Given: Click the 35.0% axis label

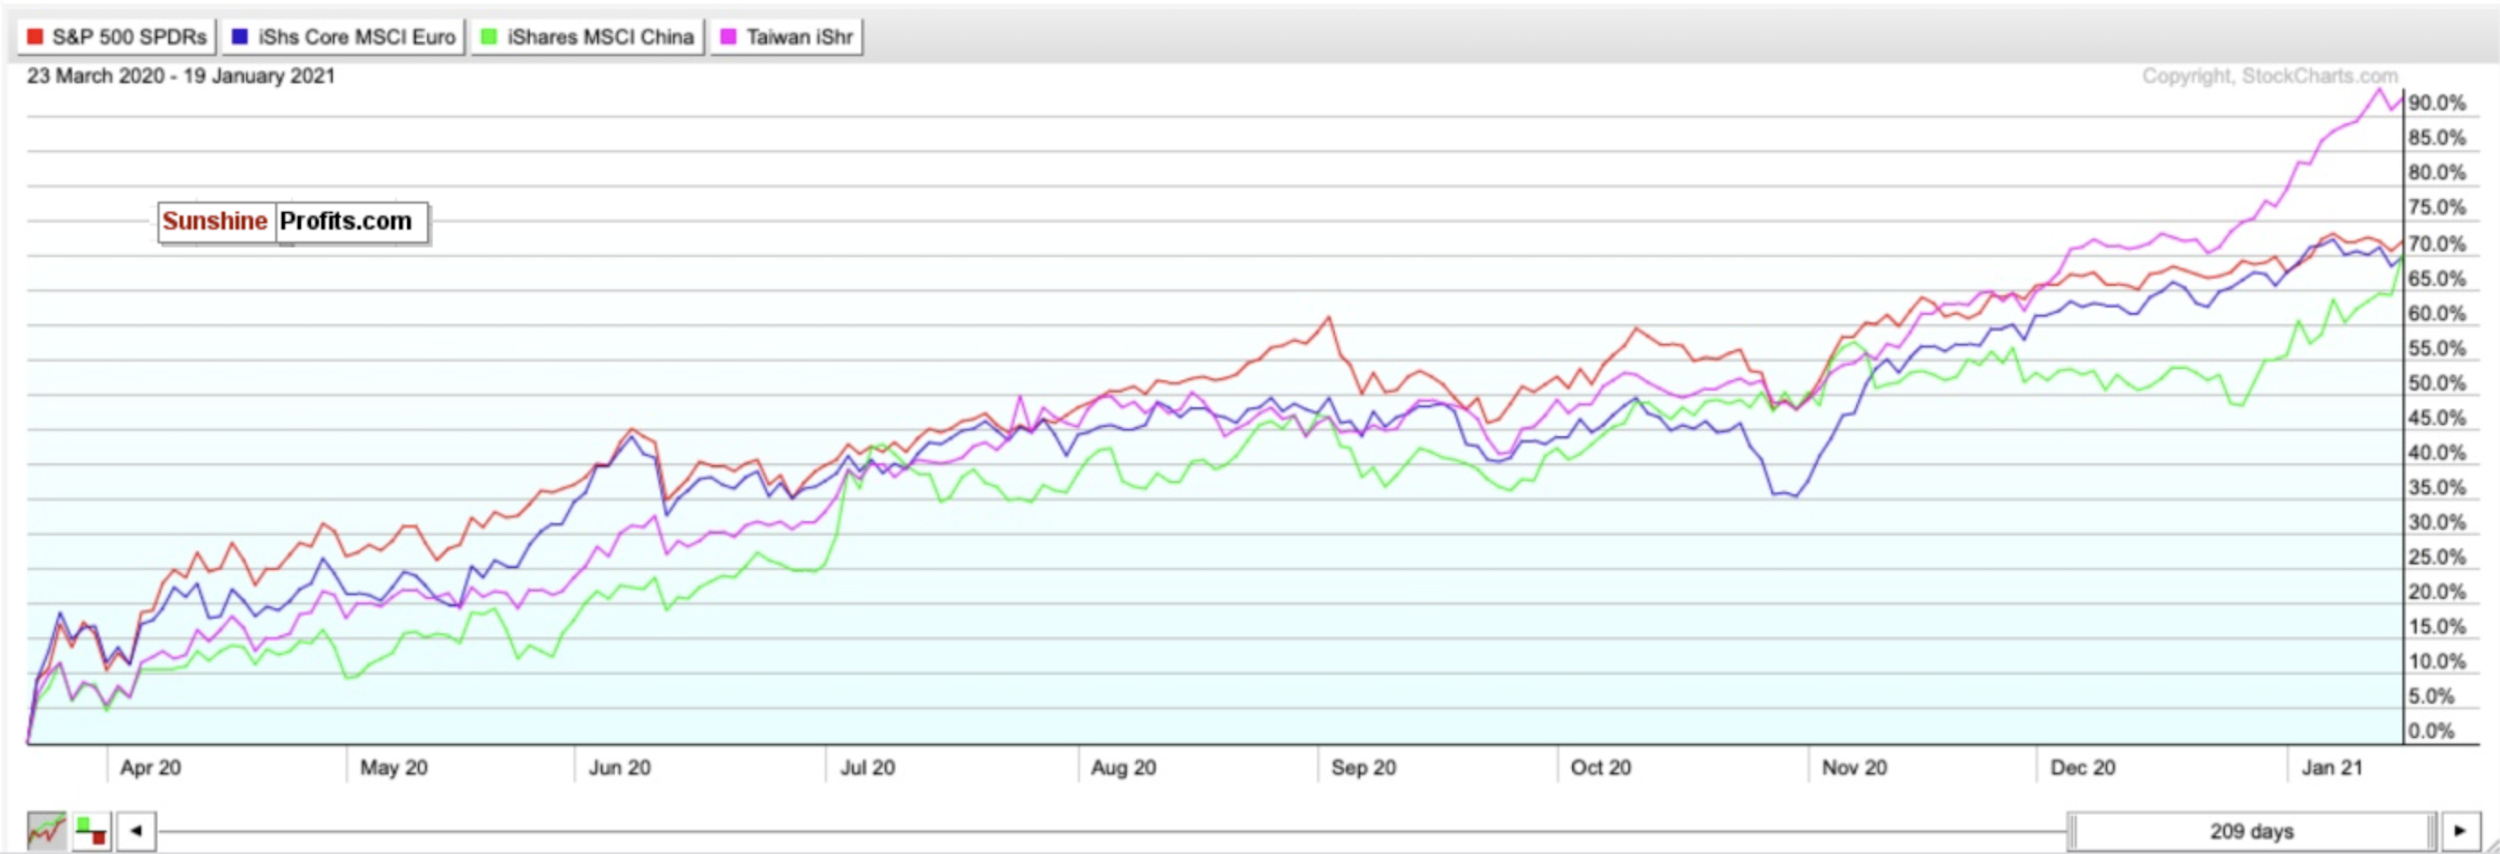Looking at the screenshot, I should pos(2437,488).
